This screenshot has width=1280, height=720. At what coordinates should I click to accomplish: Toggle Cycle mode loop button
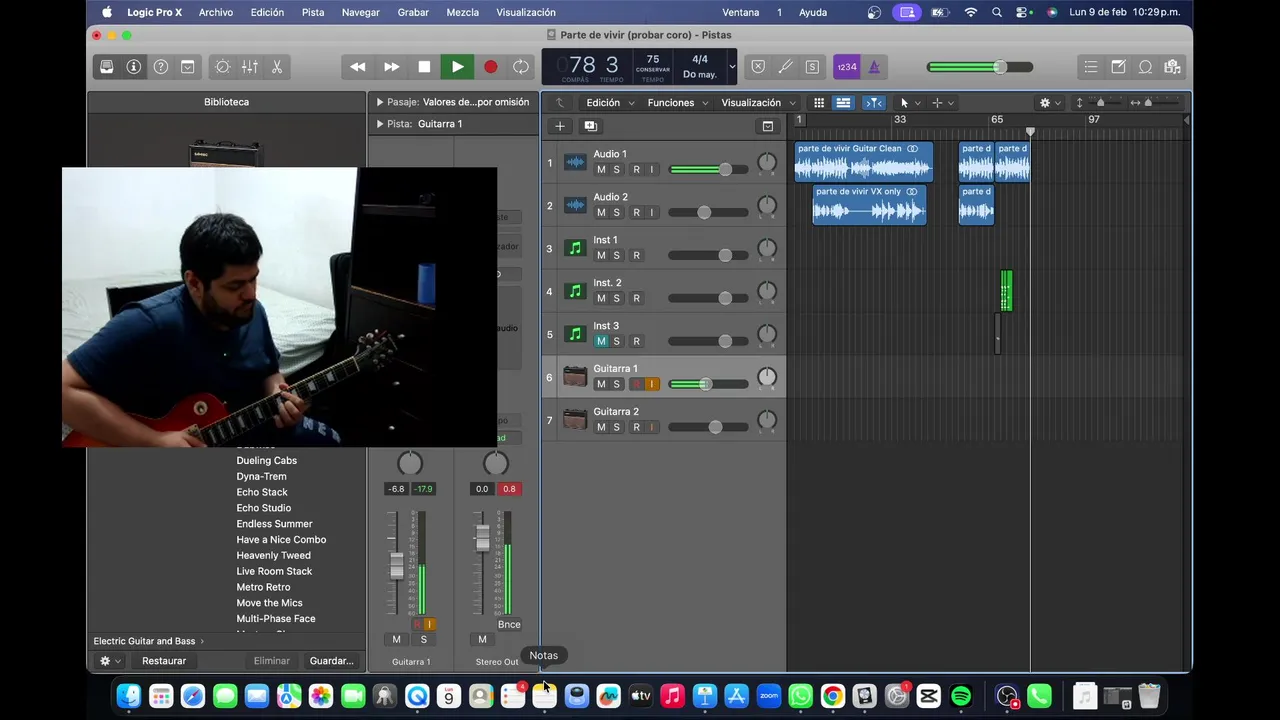click(x=521, y=67)
